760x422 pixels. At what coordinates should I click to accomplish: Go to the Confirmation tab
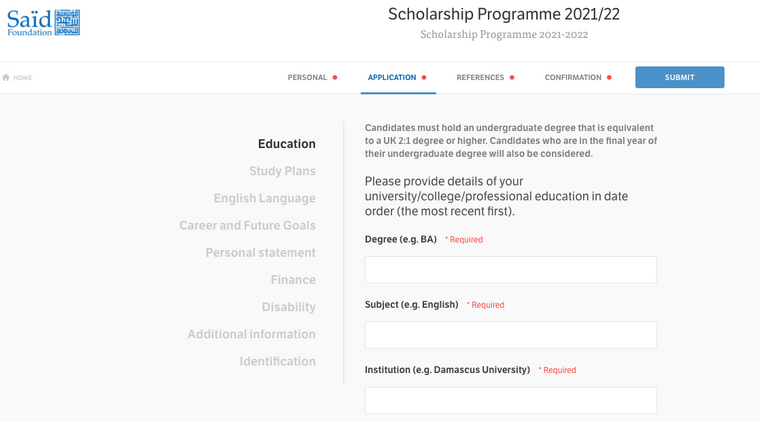coord(573,77)
